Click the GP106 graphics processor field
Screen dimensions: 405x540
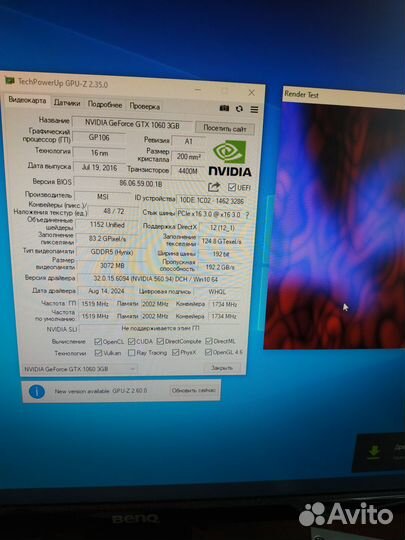[99, 137]
